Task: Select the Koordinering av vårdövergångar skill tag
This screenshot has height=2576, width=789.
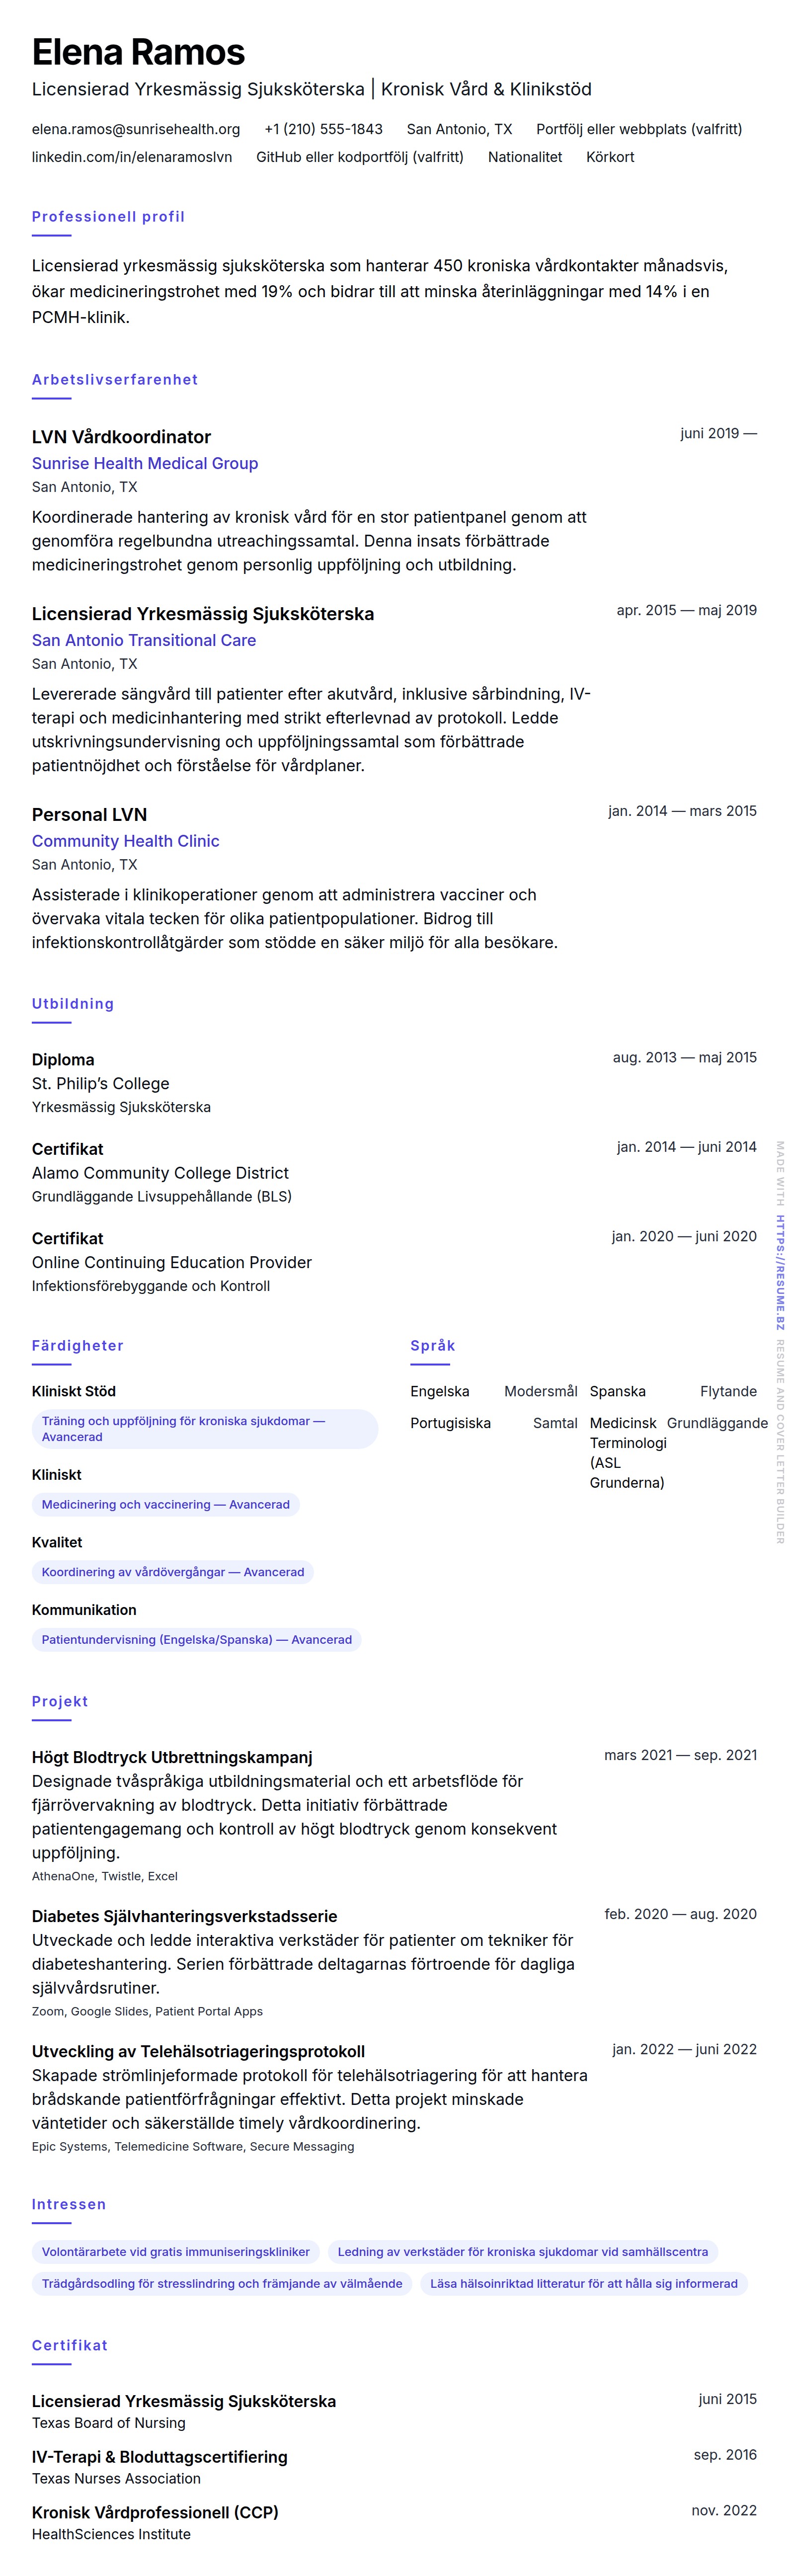Action: [x=173, y=1572]
